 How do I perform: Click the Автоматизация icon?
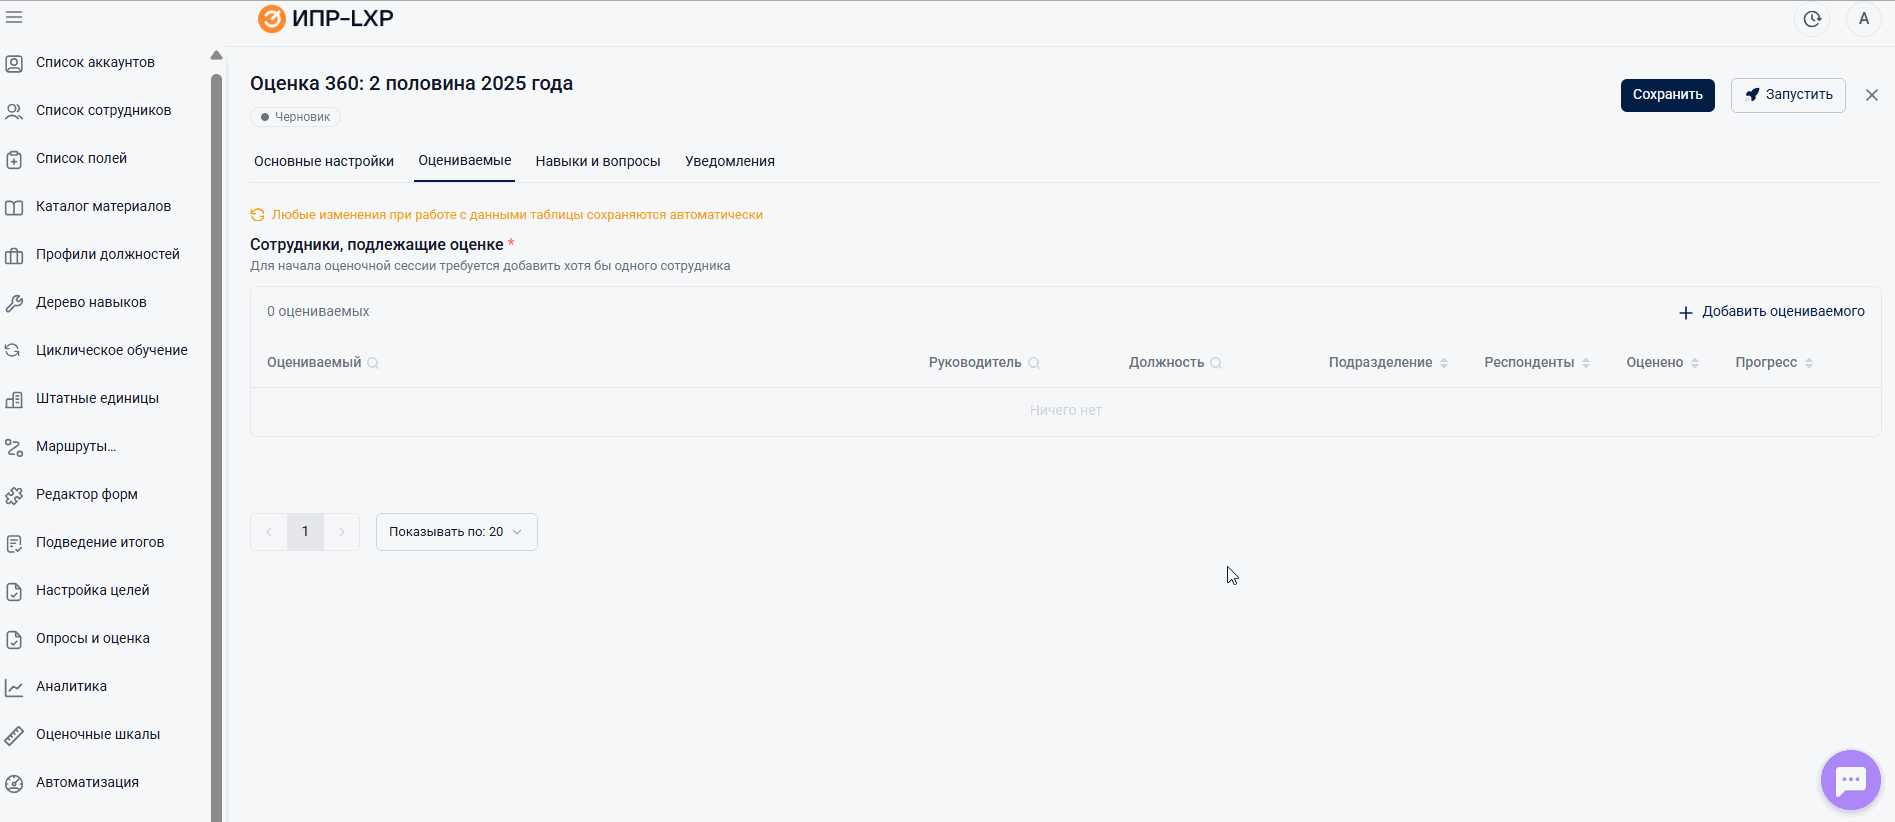tap(14, 783)
